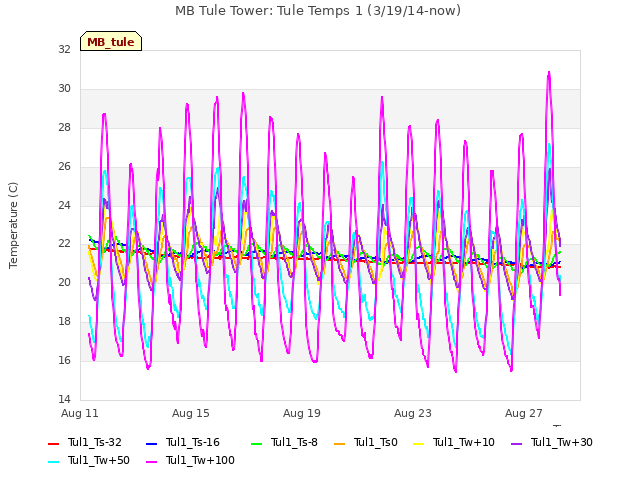Image resolution: width=640 pixels, height=480 pixels.
Task: Click the red Tul1_Ts-32 legend swatch
Action: coord(53,443)
